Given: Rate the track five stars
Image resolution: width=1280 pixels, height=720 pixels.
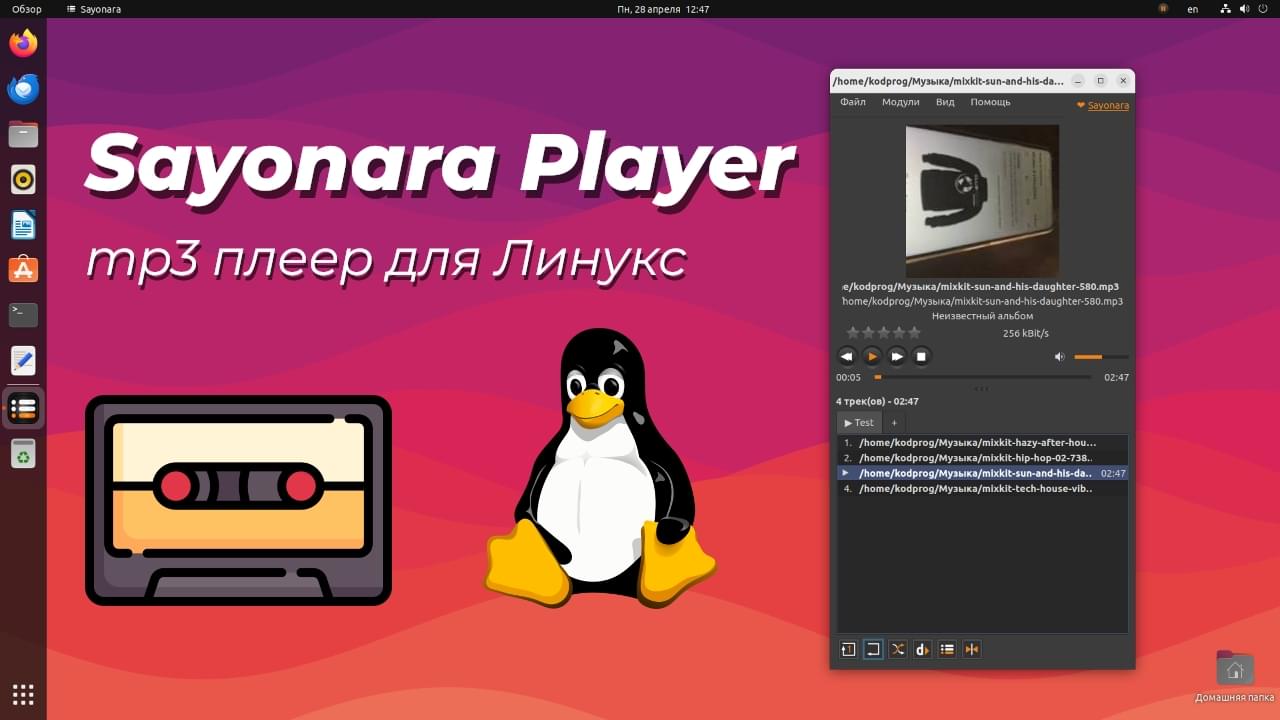Looking at the screenshot, I should coord(914,333).
